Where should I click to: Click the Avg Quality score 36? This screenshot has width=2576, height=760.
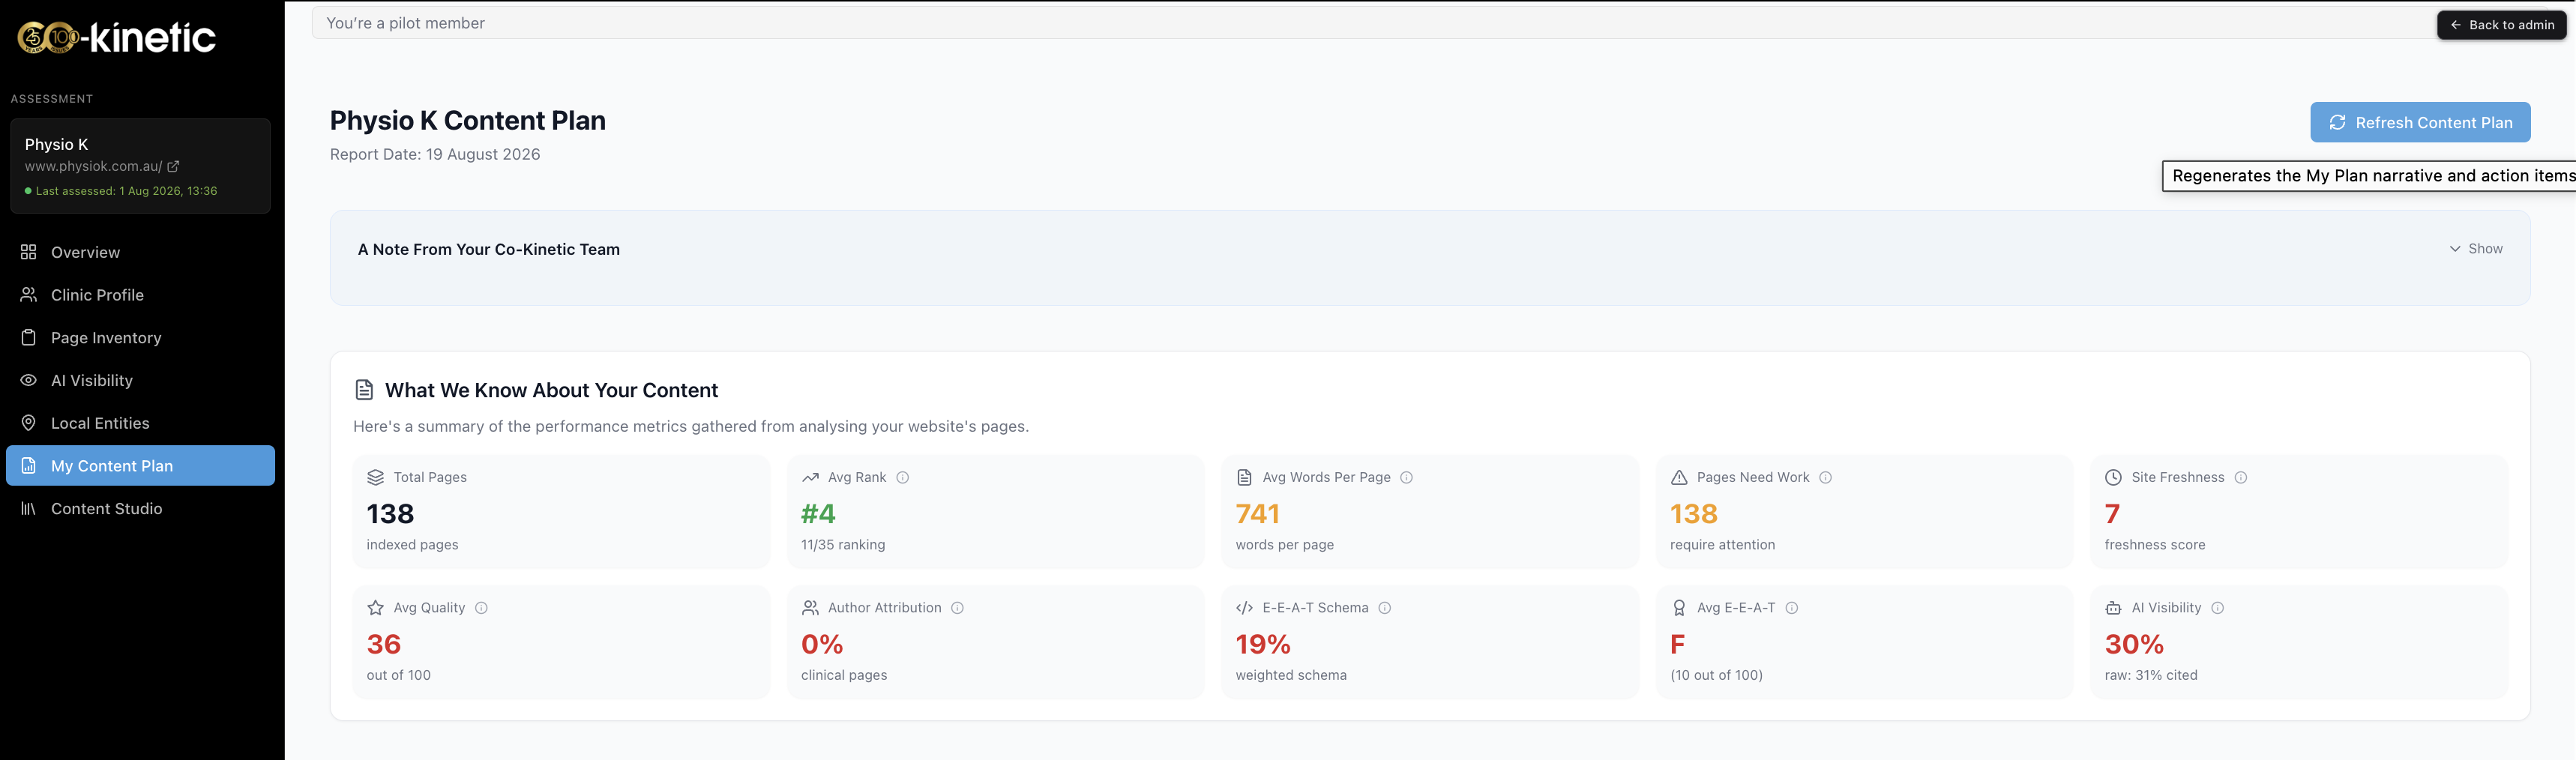tap(384, 644)
